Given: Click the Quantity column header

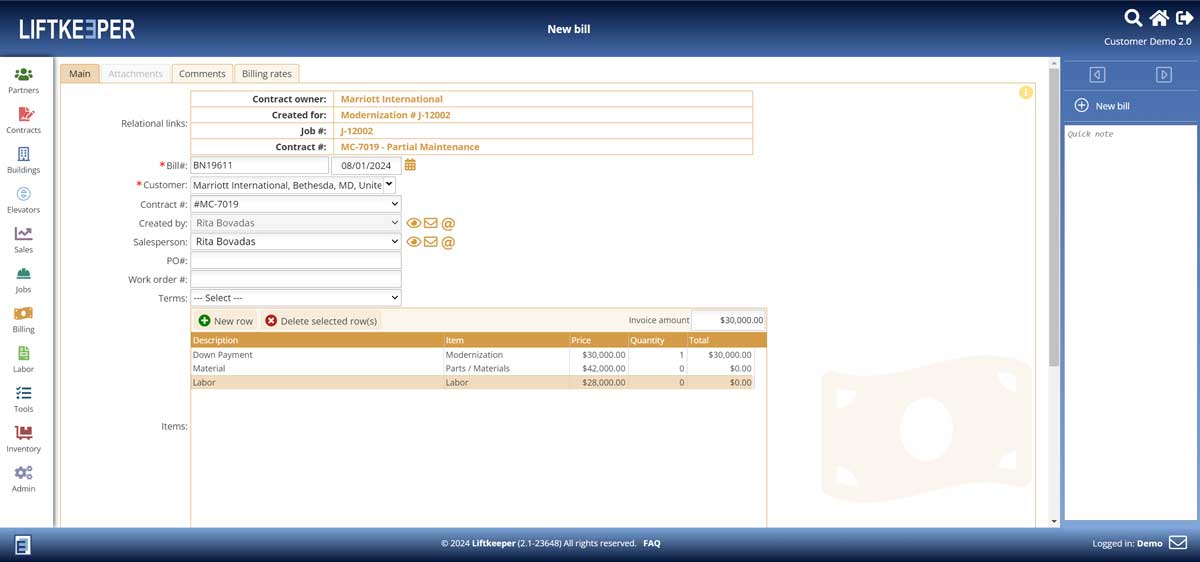Looking at the screenshot, I should click(x=657, y=340).
